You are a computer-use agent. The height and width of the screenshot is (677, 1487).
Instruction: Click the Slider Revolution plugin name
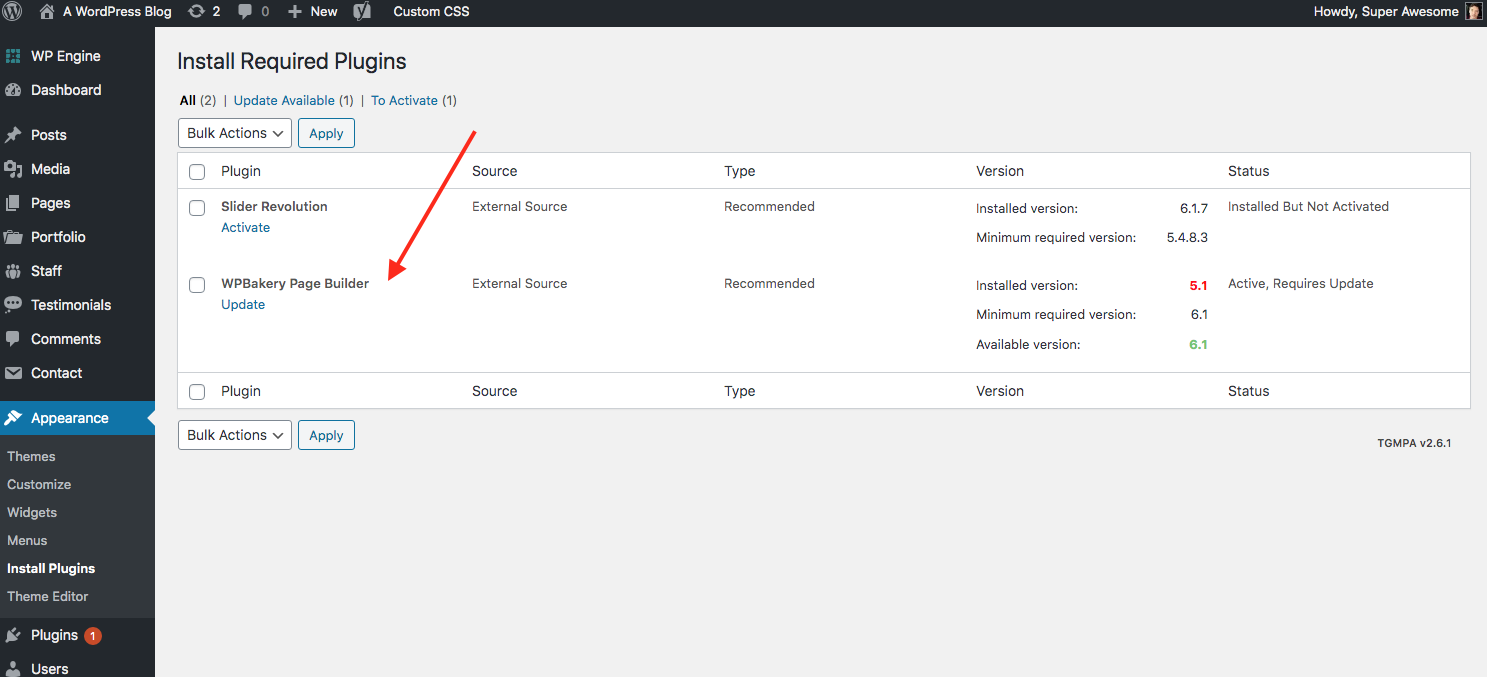coord(274,207)
